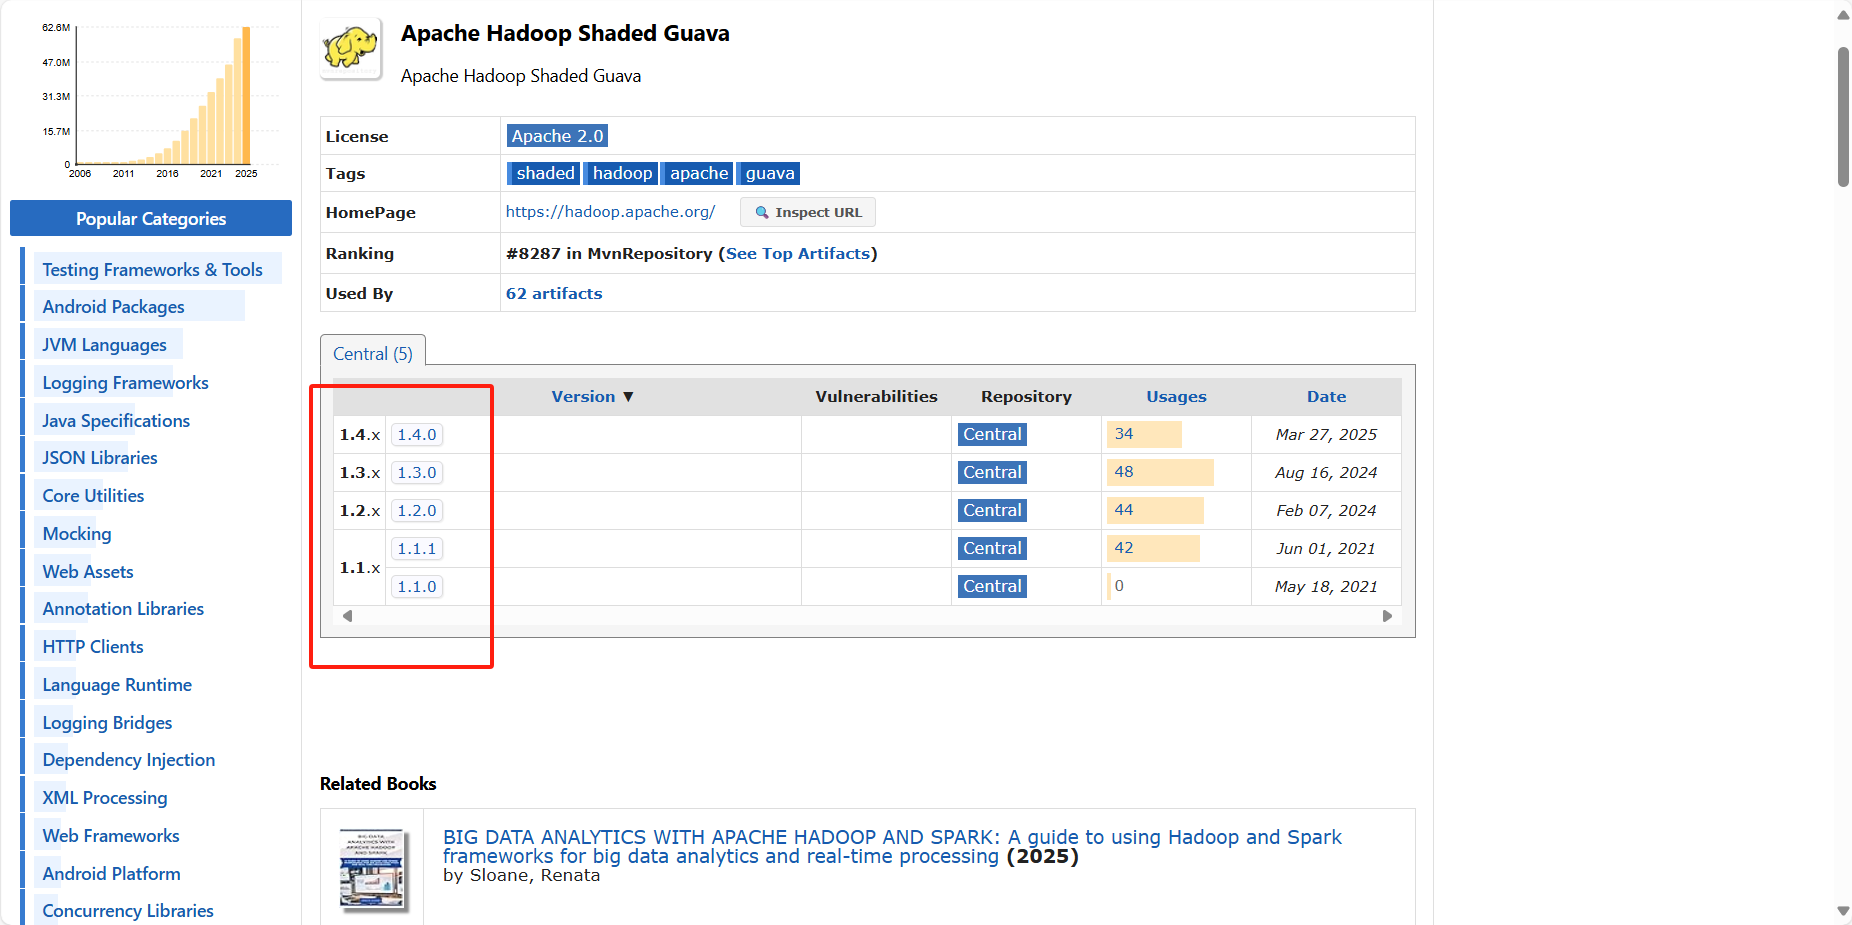This screenshot has height=925, width=1852.
Task: Open Language Runtime category
Action: 117,685
